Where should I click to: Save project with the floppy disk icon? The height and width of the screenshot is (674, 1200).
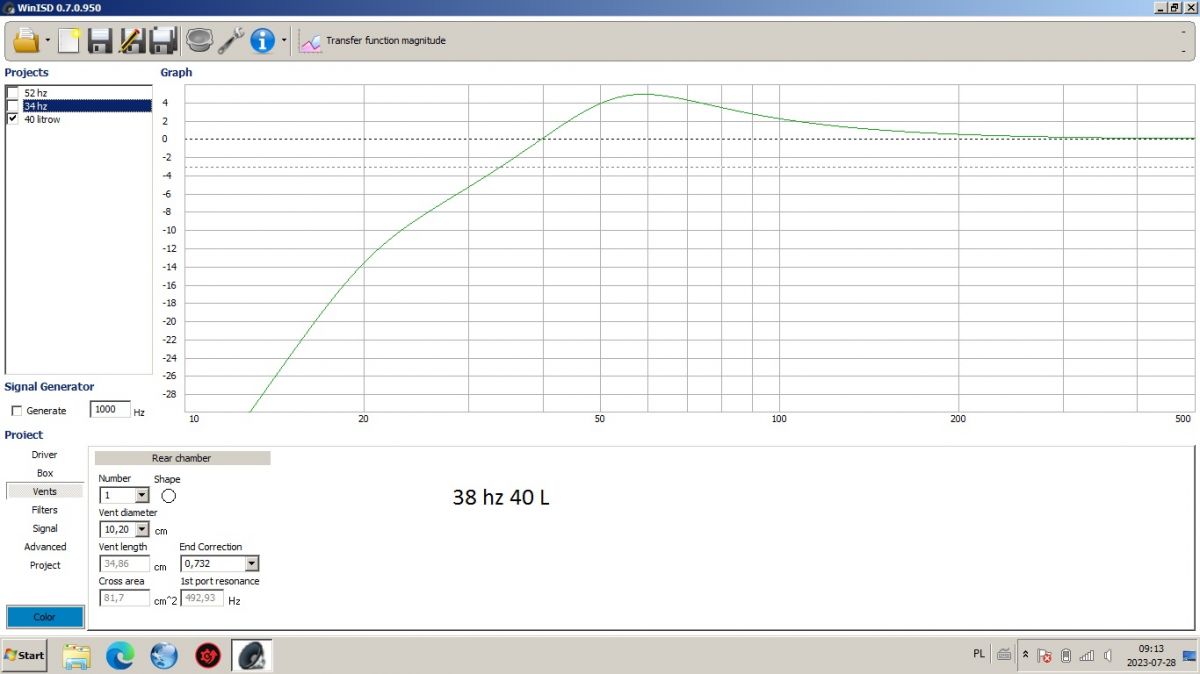[x=99, y=41]
